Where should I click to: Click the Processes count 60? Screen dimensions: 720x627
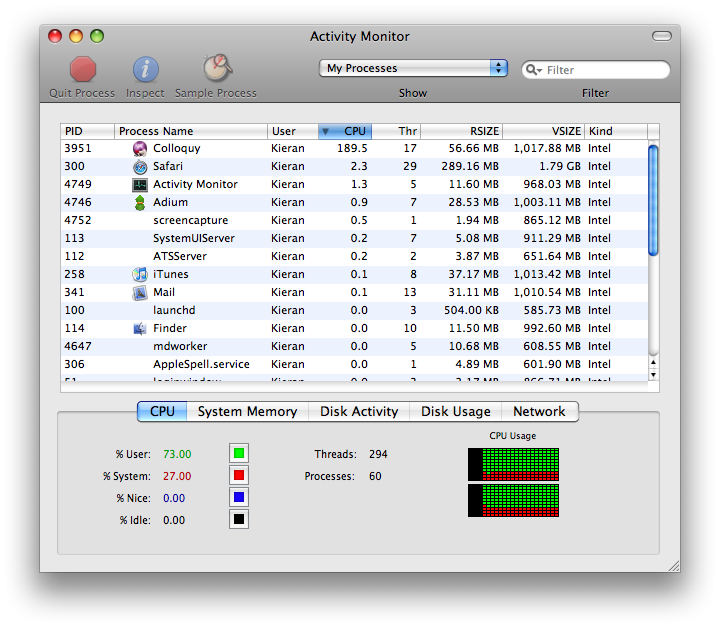tap(375, 476)
